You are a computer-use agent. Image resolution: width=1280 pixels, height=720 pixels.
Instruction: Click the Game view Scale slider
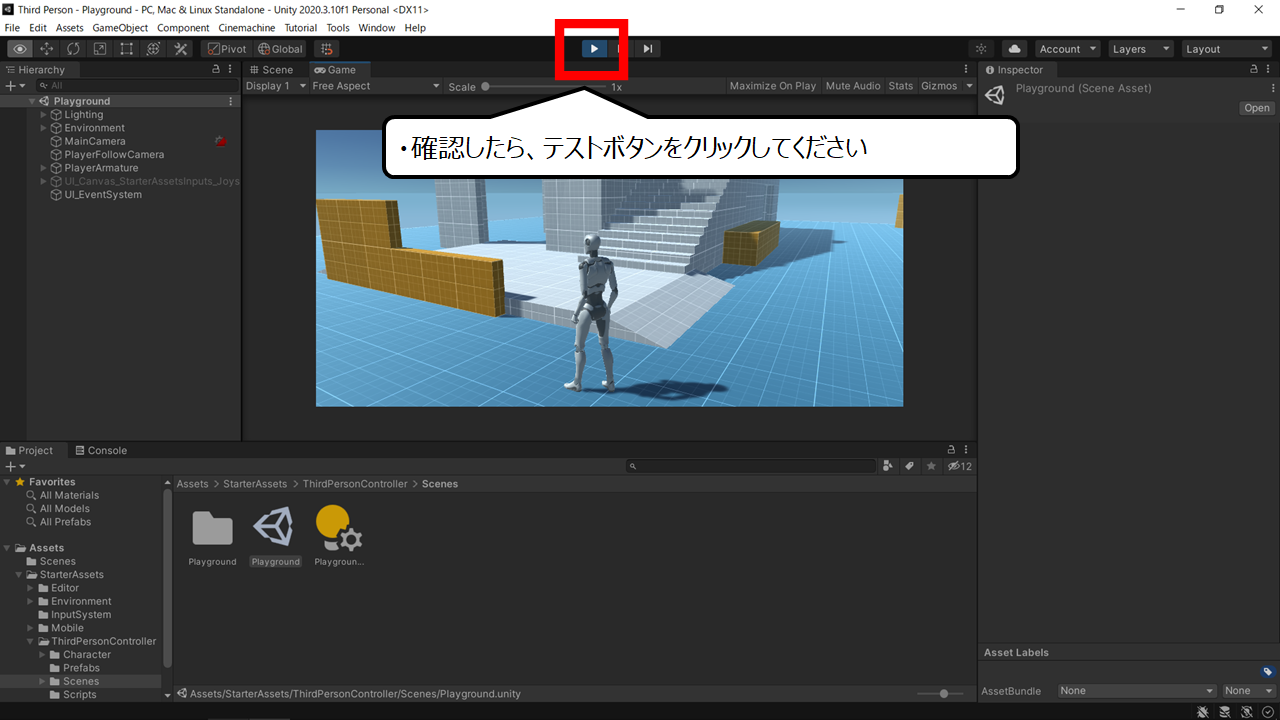click(x=544, y=87)
